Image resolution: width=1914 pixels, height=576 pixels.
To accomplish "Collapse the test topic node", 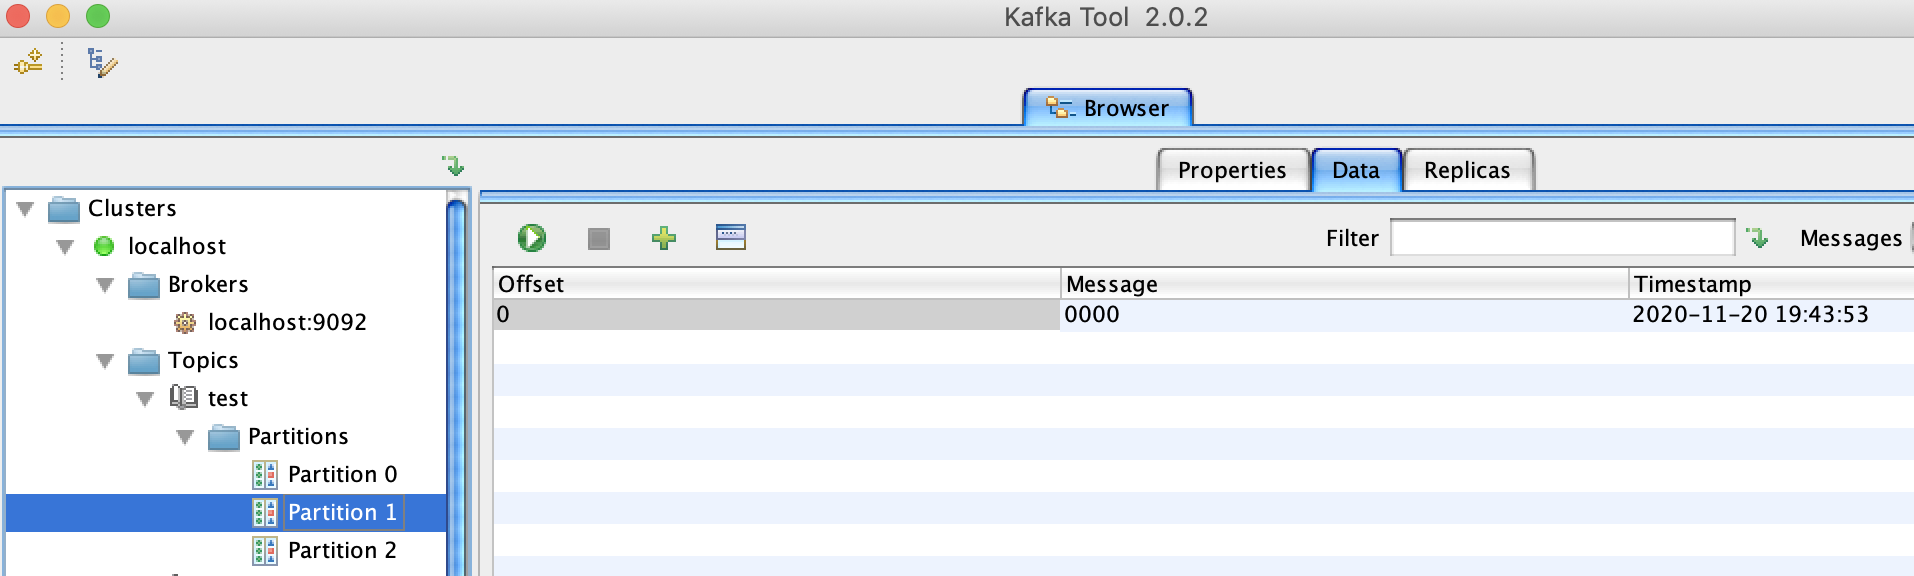I will [x=145, y=399].
